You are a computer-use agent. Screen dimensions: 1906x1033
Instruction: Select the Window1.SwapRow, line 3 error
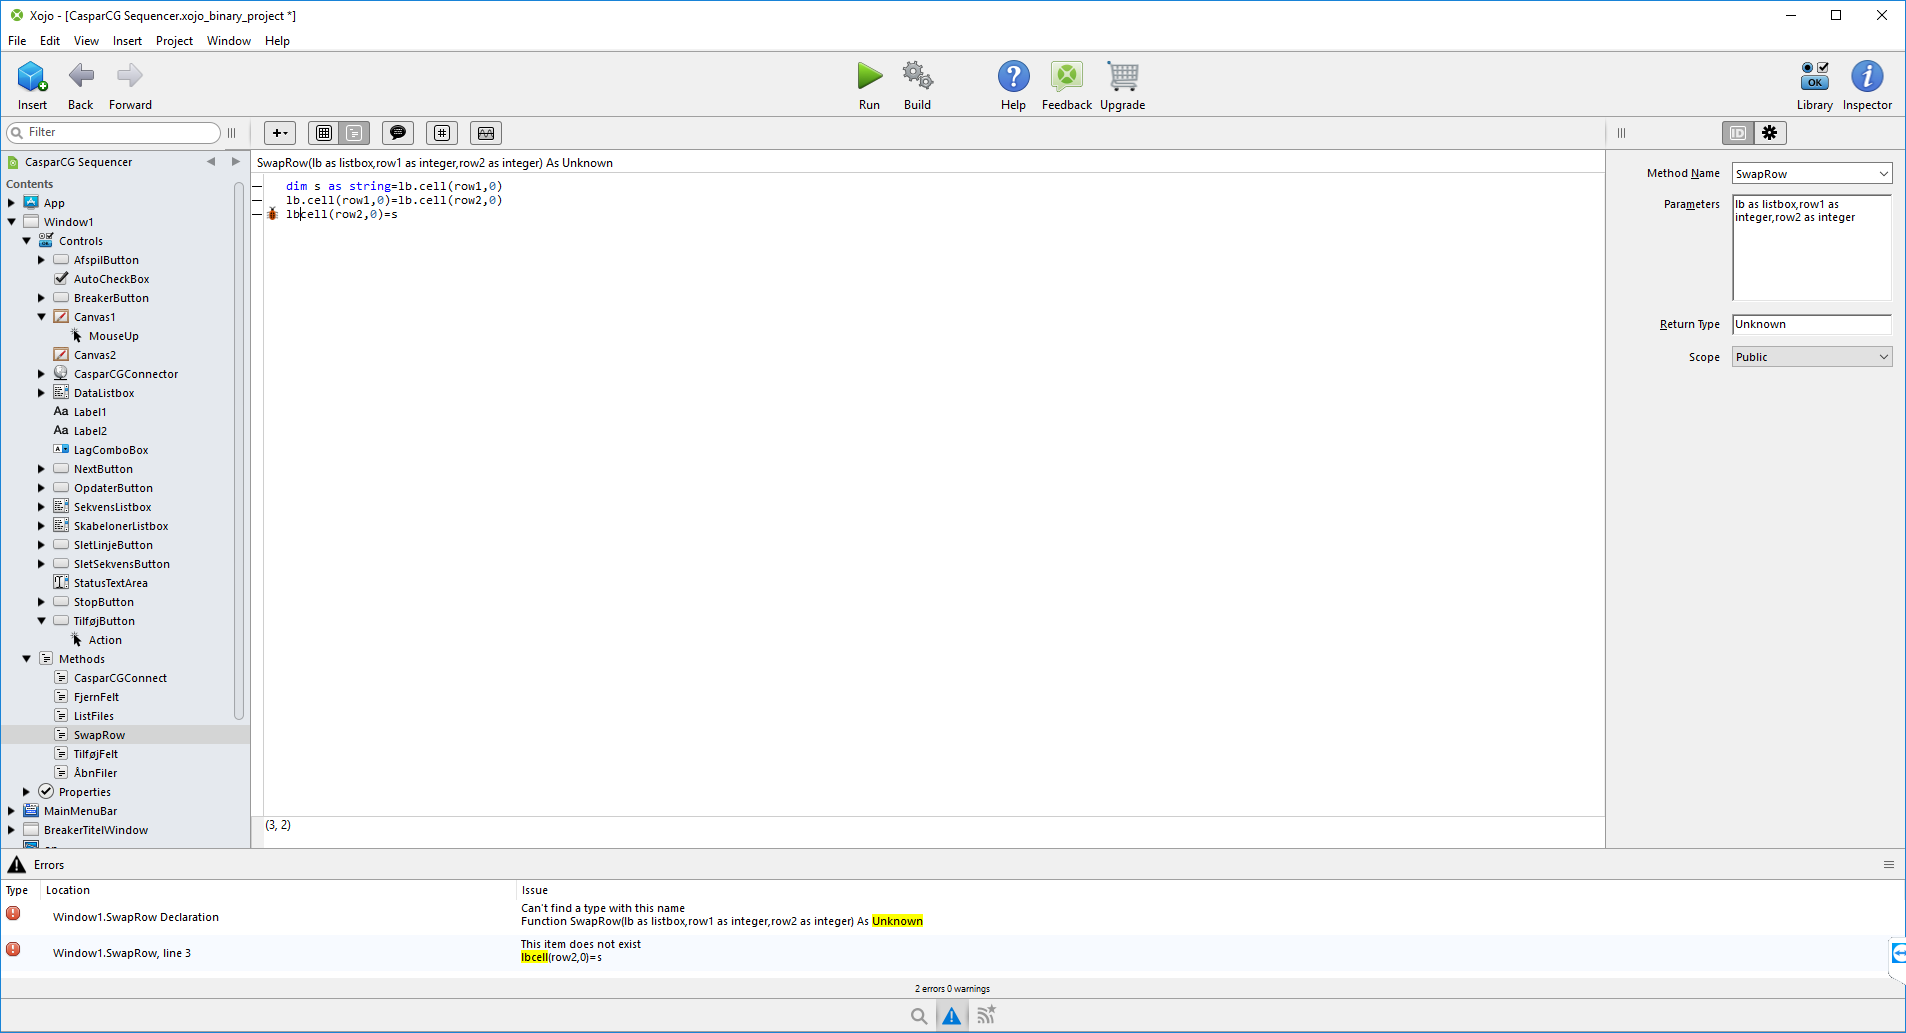[x=122, y=953]
